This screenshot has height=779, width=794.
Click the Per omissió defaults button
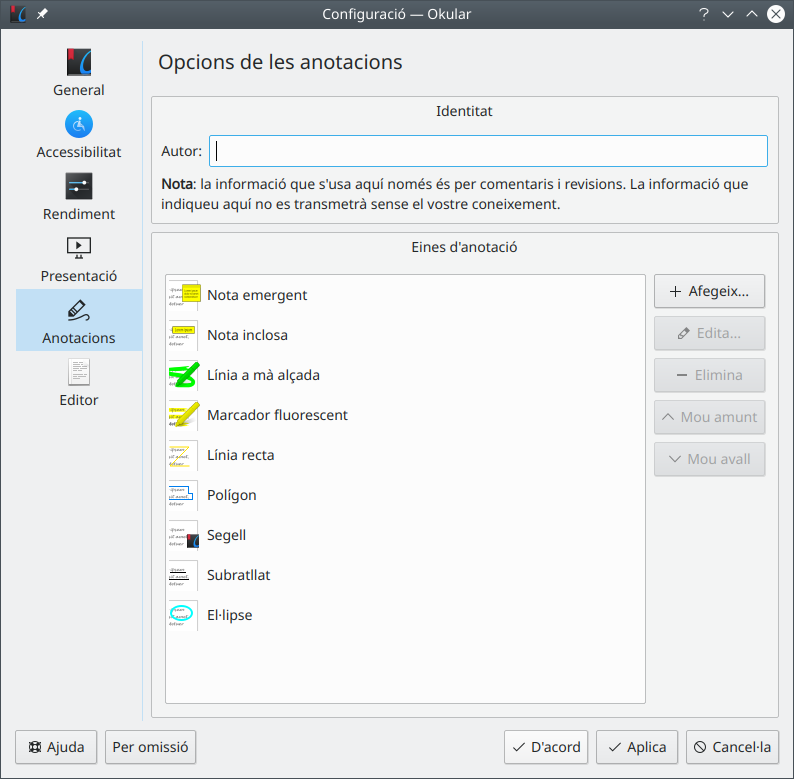pos(150,747)
